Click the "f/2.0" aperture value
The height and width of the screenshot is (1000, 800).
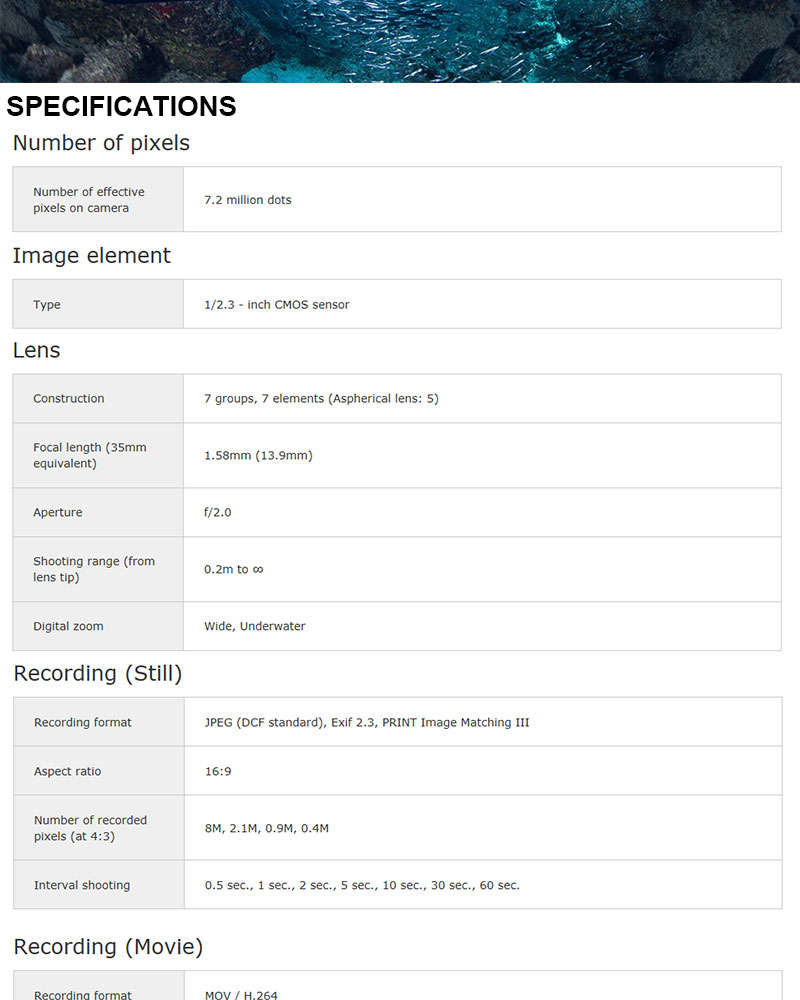pyautogui.click(x=218, y=513)
